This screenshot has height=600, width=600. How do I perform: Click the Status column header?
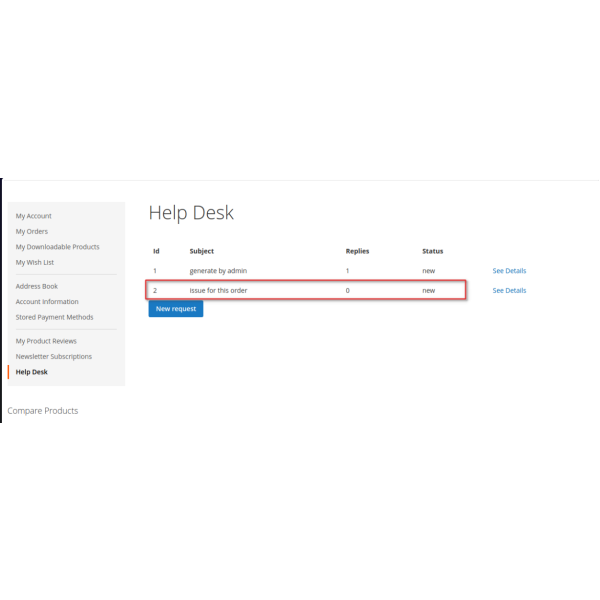432,251
